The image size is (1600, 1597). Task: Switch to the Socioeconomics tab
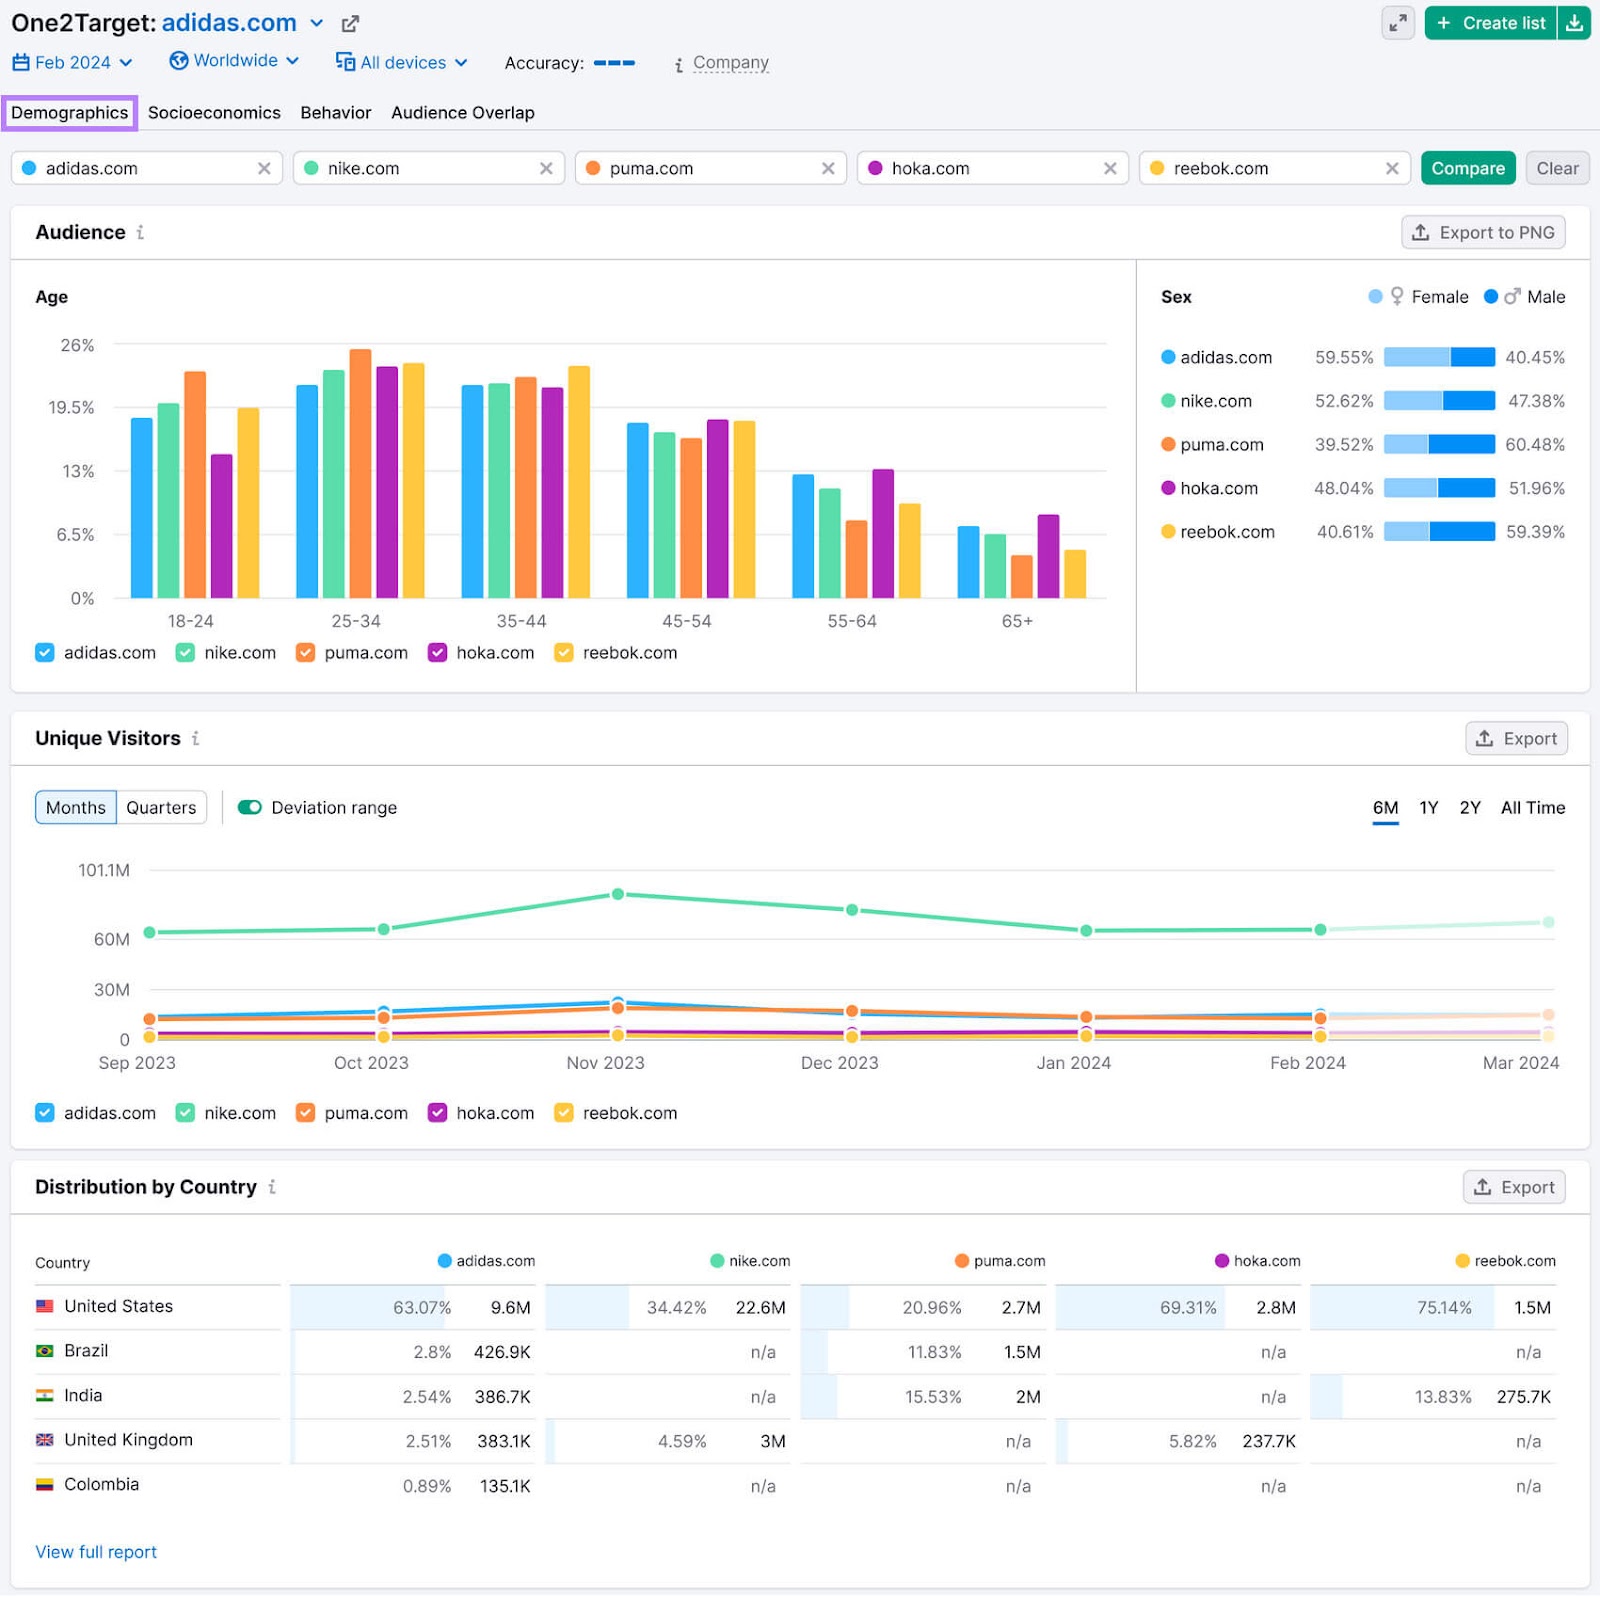tap(214, 112)
